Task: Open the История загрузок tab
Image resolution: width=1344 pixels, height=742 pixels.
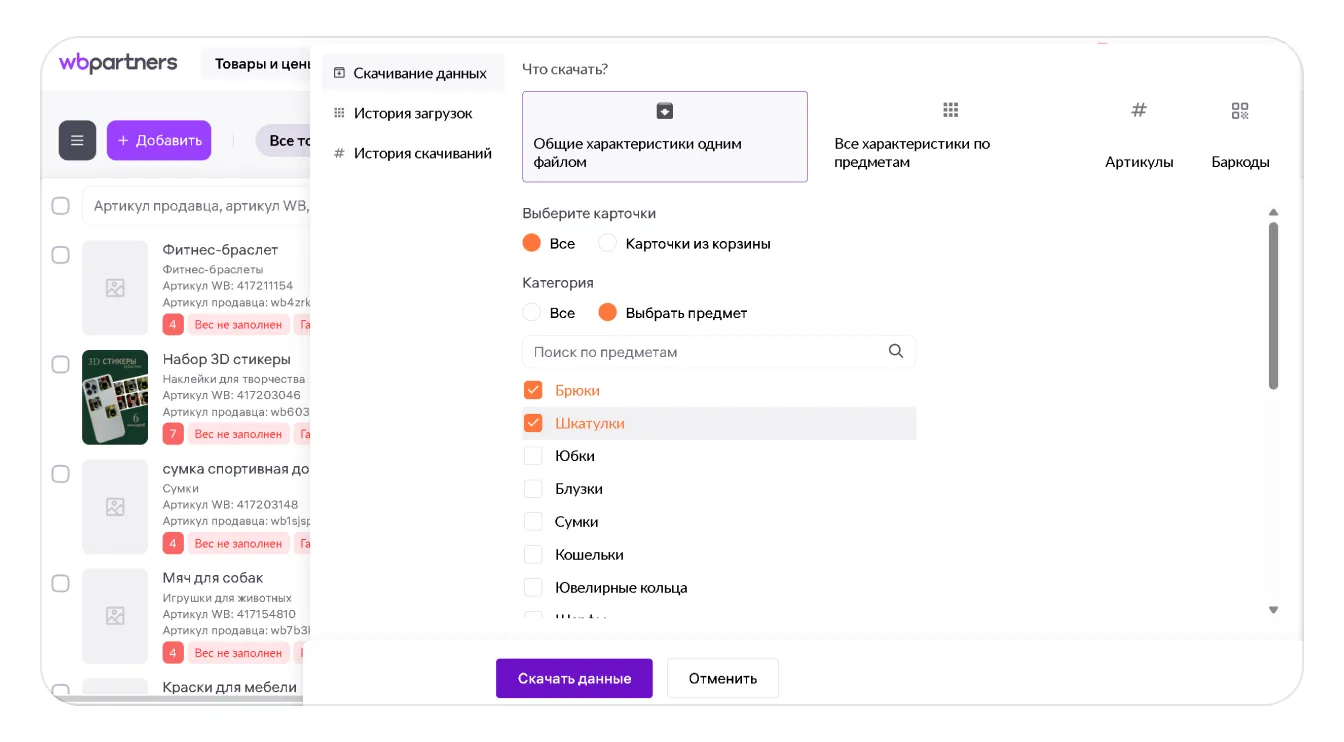Action: point(412,113)
